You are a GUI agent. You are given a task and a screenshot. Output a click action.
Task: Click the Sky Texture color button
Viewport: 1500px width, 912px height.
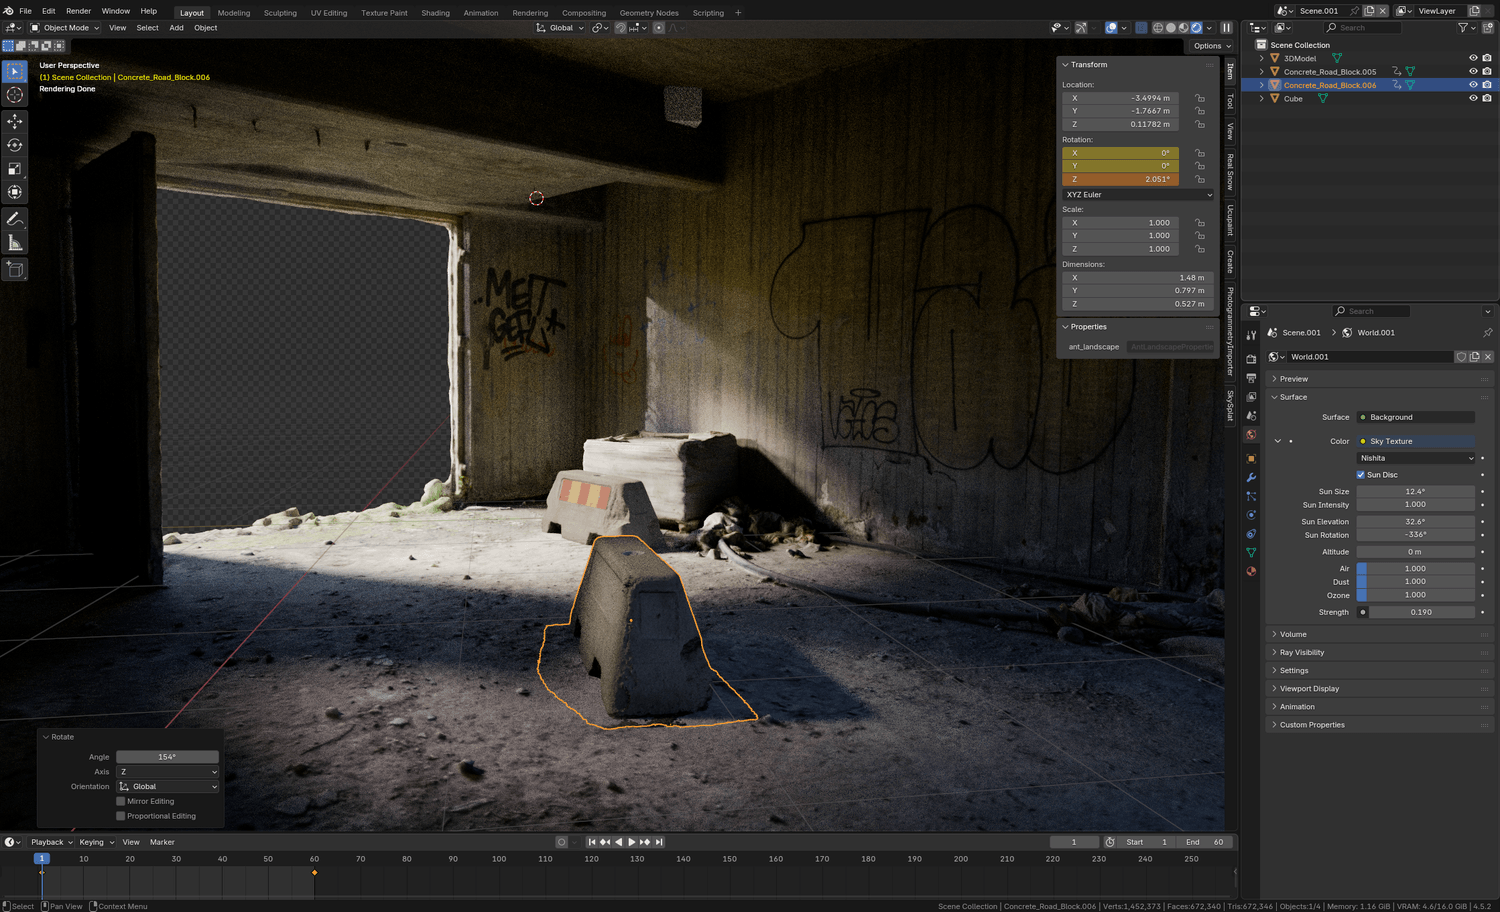1415,441
